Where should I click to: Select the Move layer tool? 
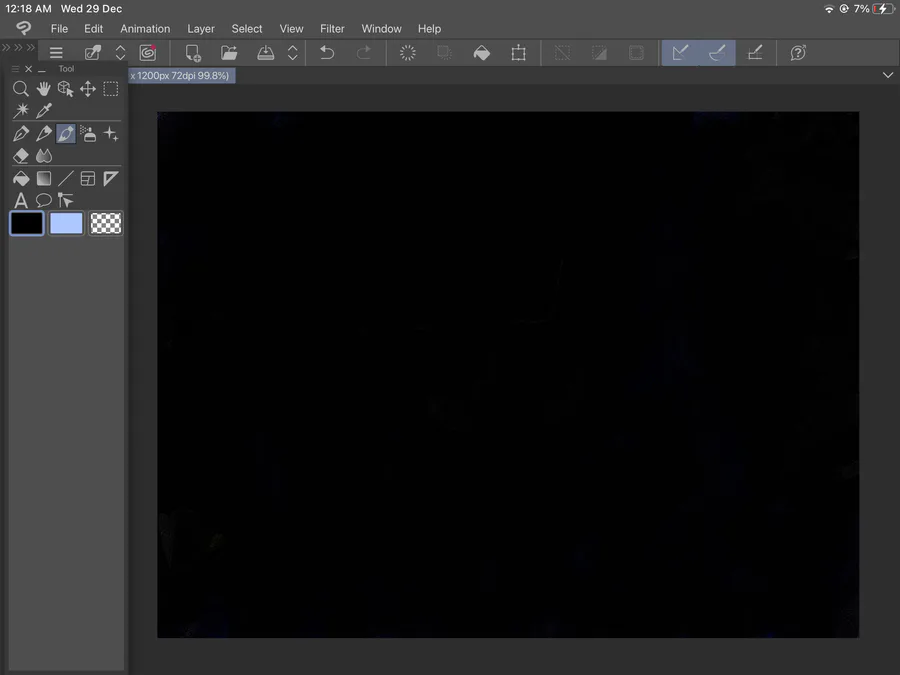(88, 89)
